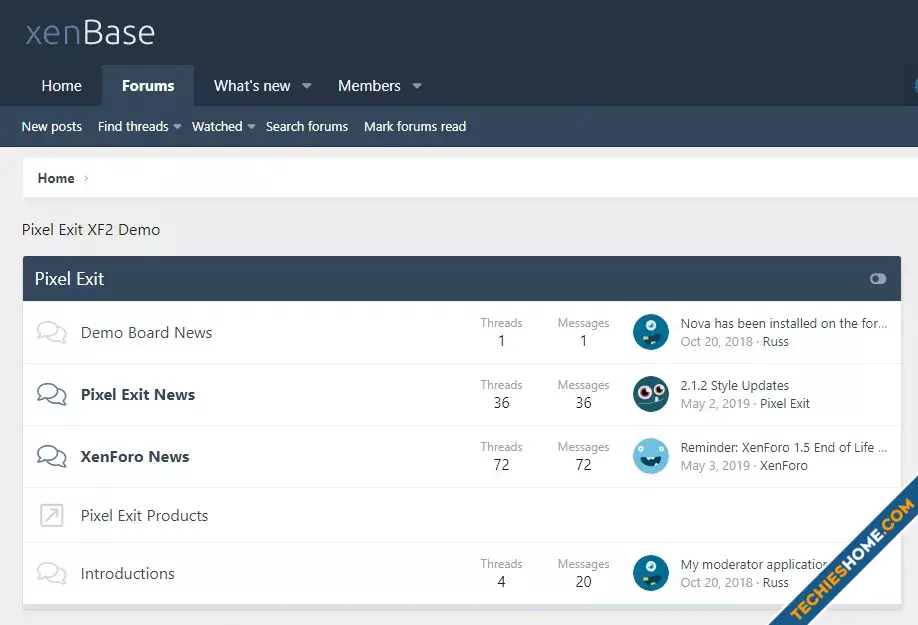918x625 pixels.
Task: Click the threads count 72
Action: pos(501,465)
